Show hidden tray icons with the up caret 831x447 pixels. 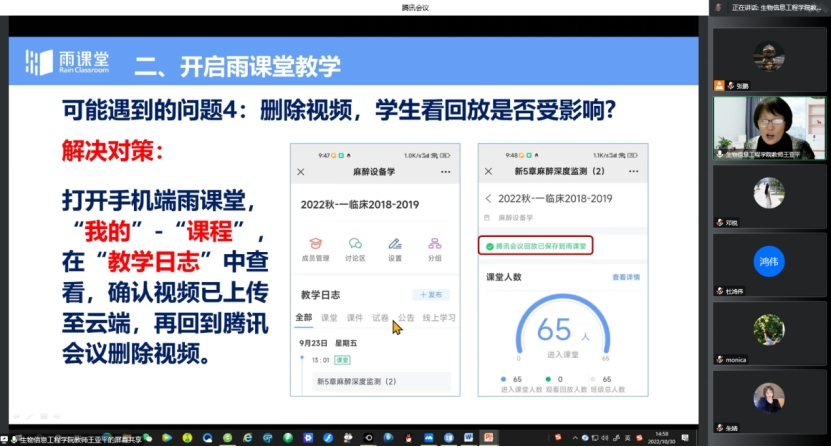point(575,438)
